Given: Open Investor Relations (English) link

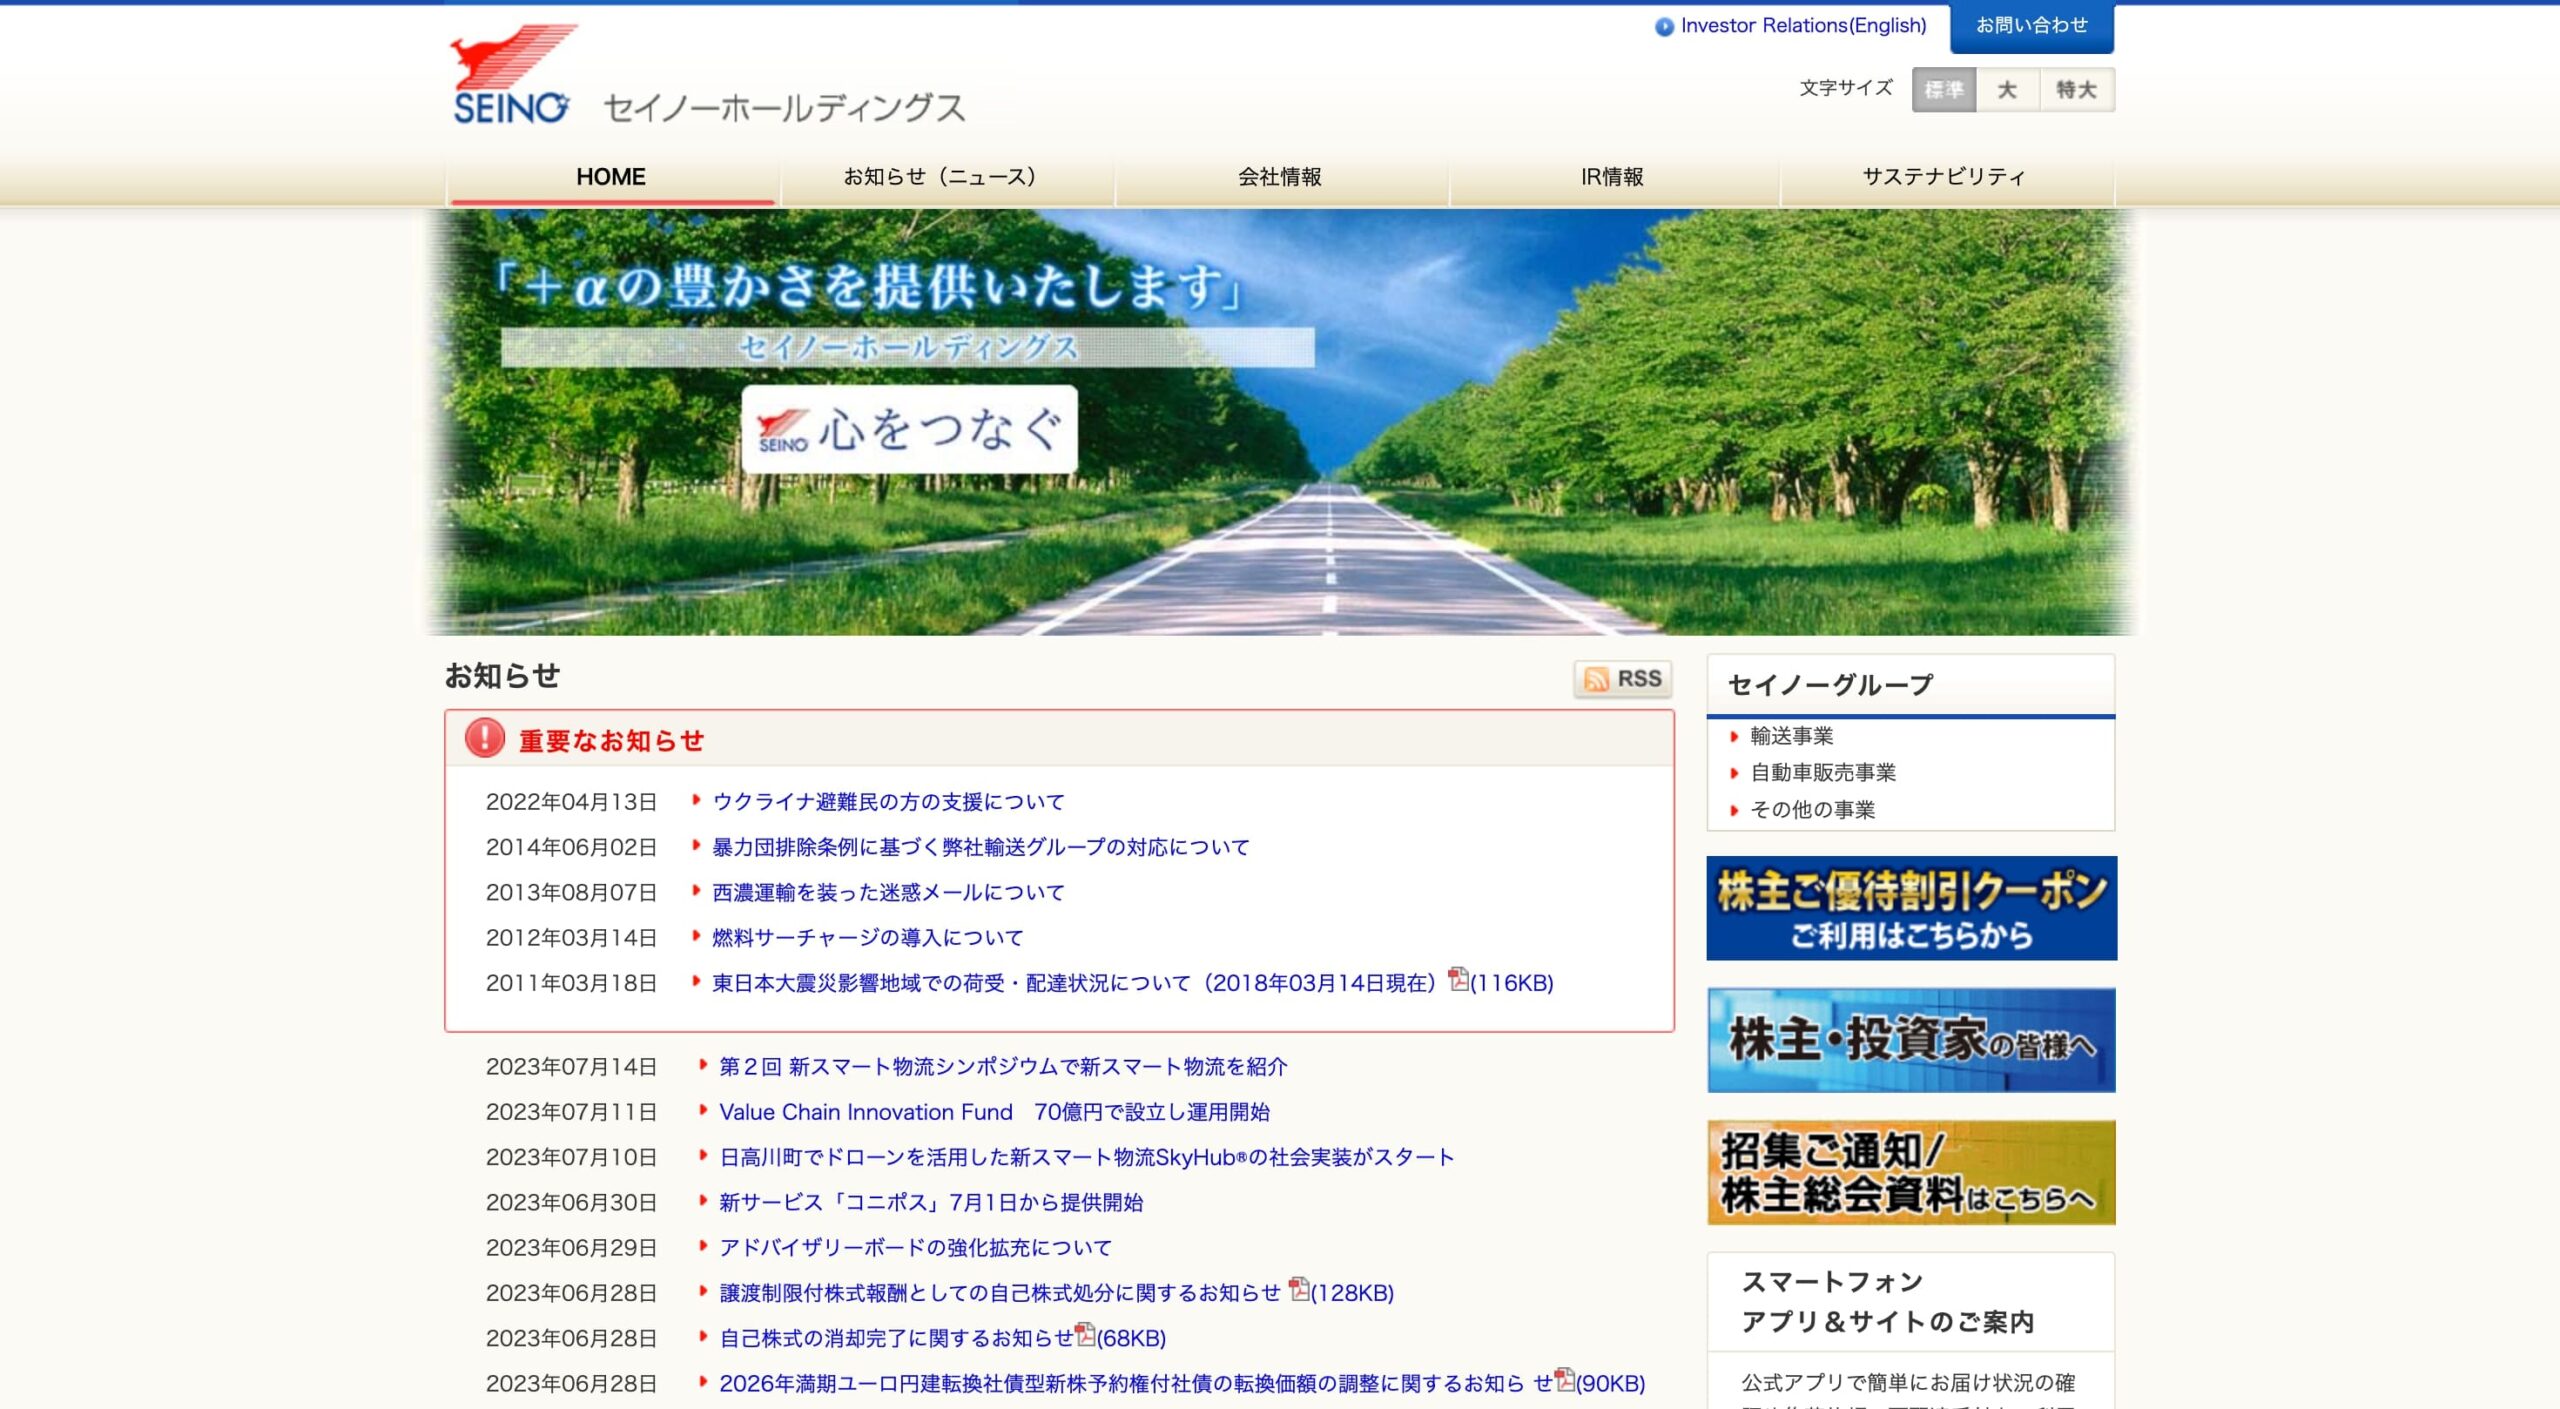Looking at the screenshot, I should [1803, 26].
